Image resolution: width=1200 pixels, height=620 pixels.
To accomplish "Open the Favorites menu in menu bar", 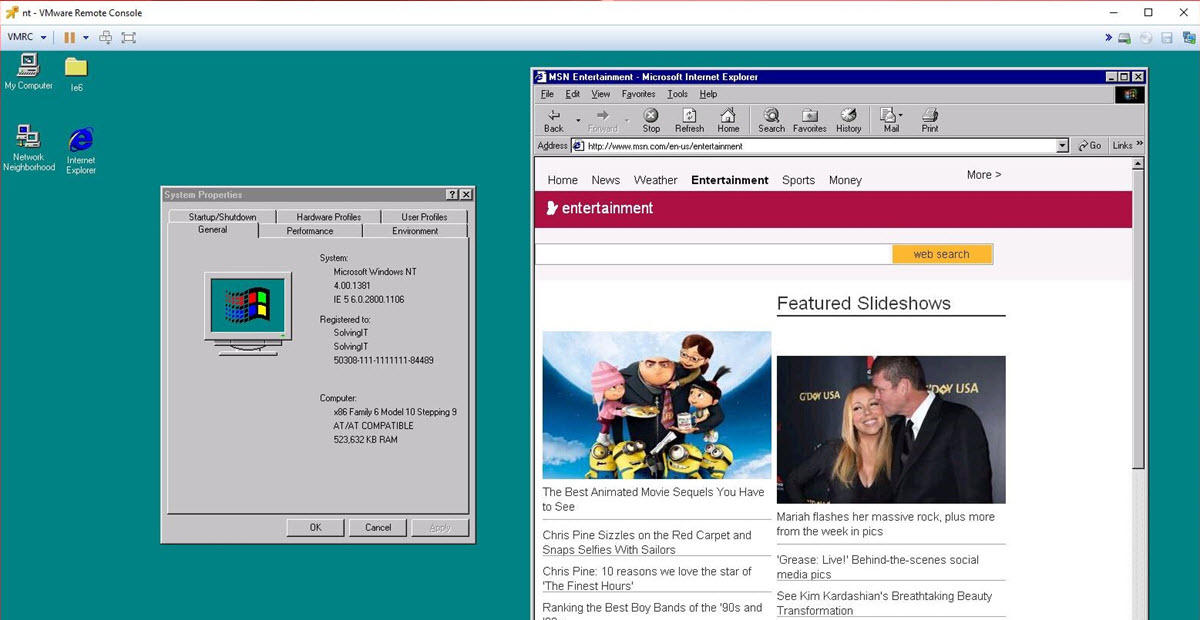I will (638, 94).
